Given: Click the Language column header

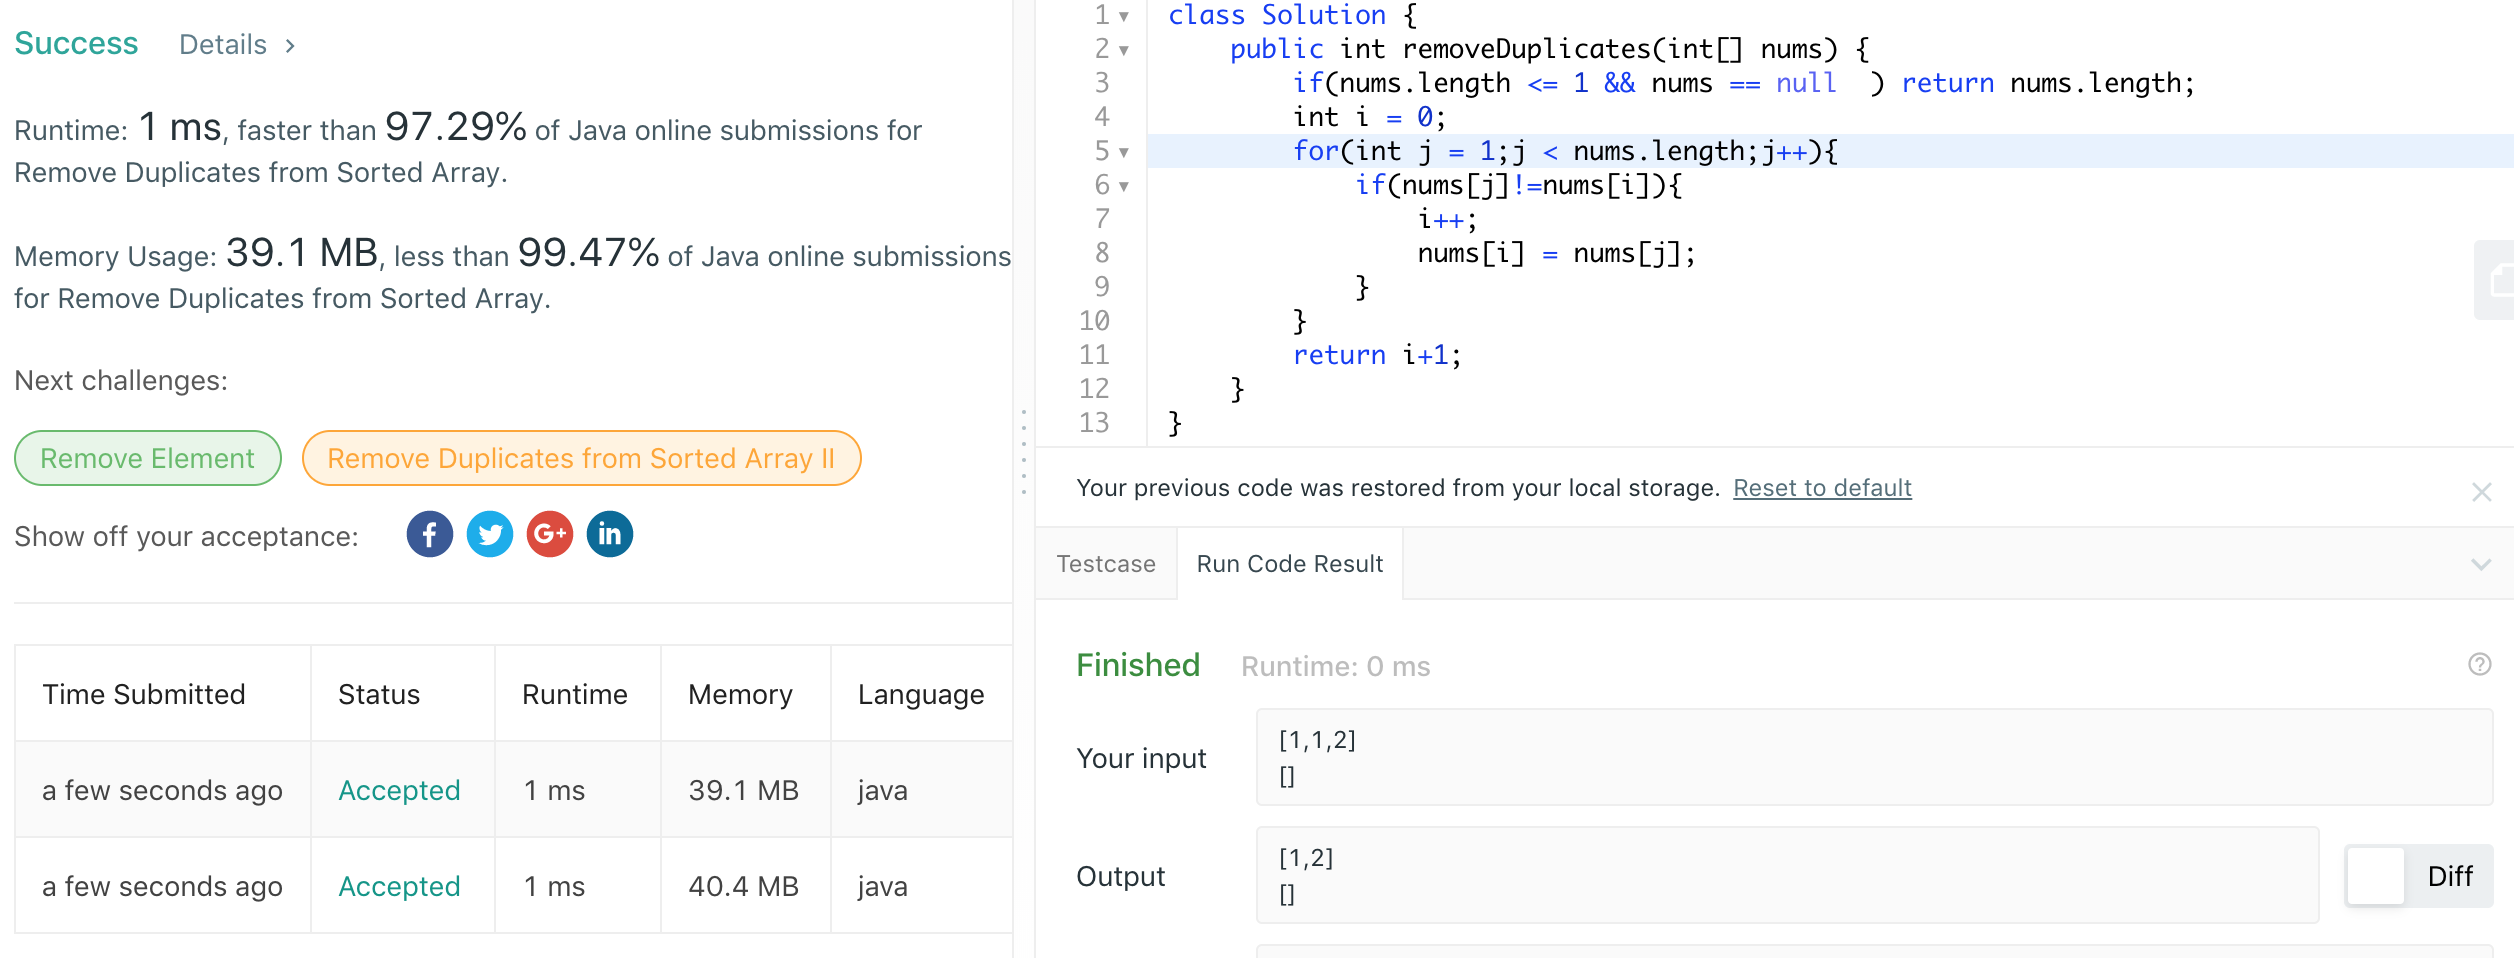Looking at the screenshot, I should pyautogui.click(x=921, y=694).
